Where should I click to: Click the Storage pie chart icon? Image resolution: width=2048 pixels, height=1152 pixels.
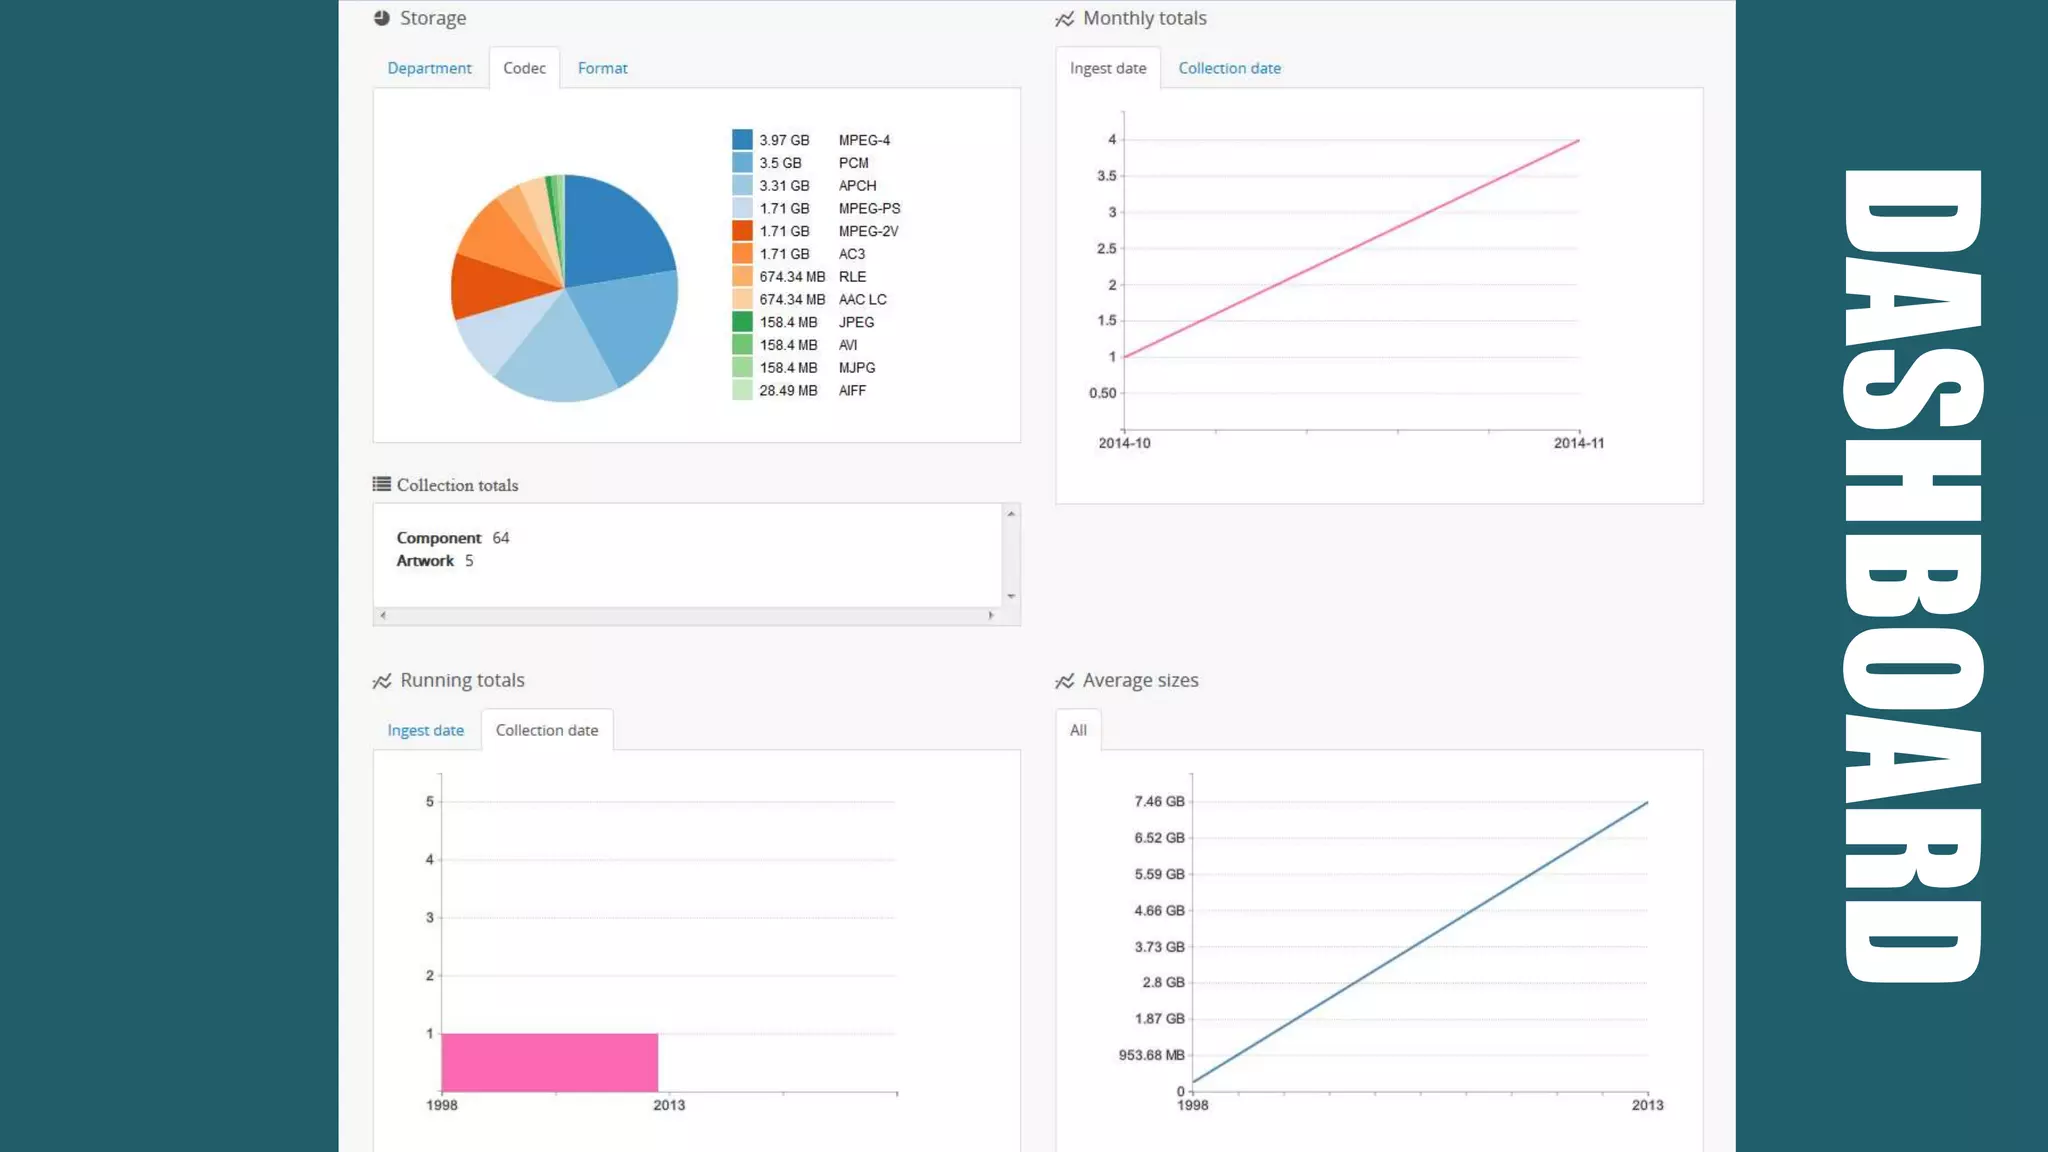point(381,18)
